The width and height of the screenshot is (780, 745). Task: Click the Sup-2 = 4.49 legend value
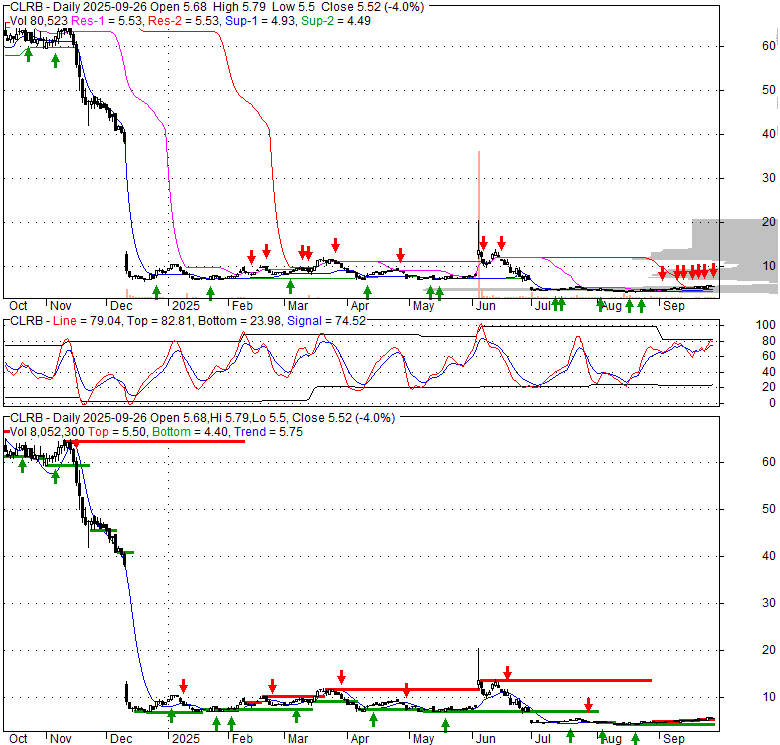point(336,21)
